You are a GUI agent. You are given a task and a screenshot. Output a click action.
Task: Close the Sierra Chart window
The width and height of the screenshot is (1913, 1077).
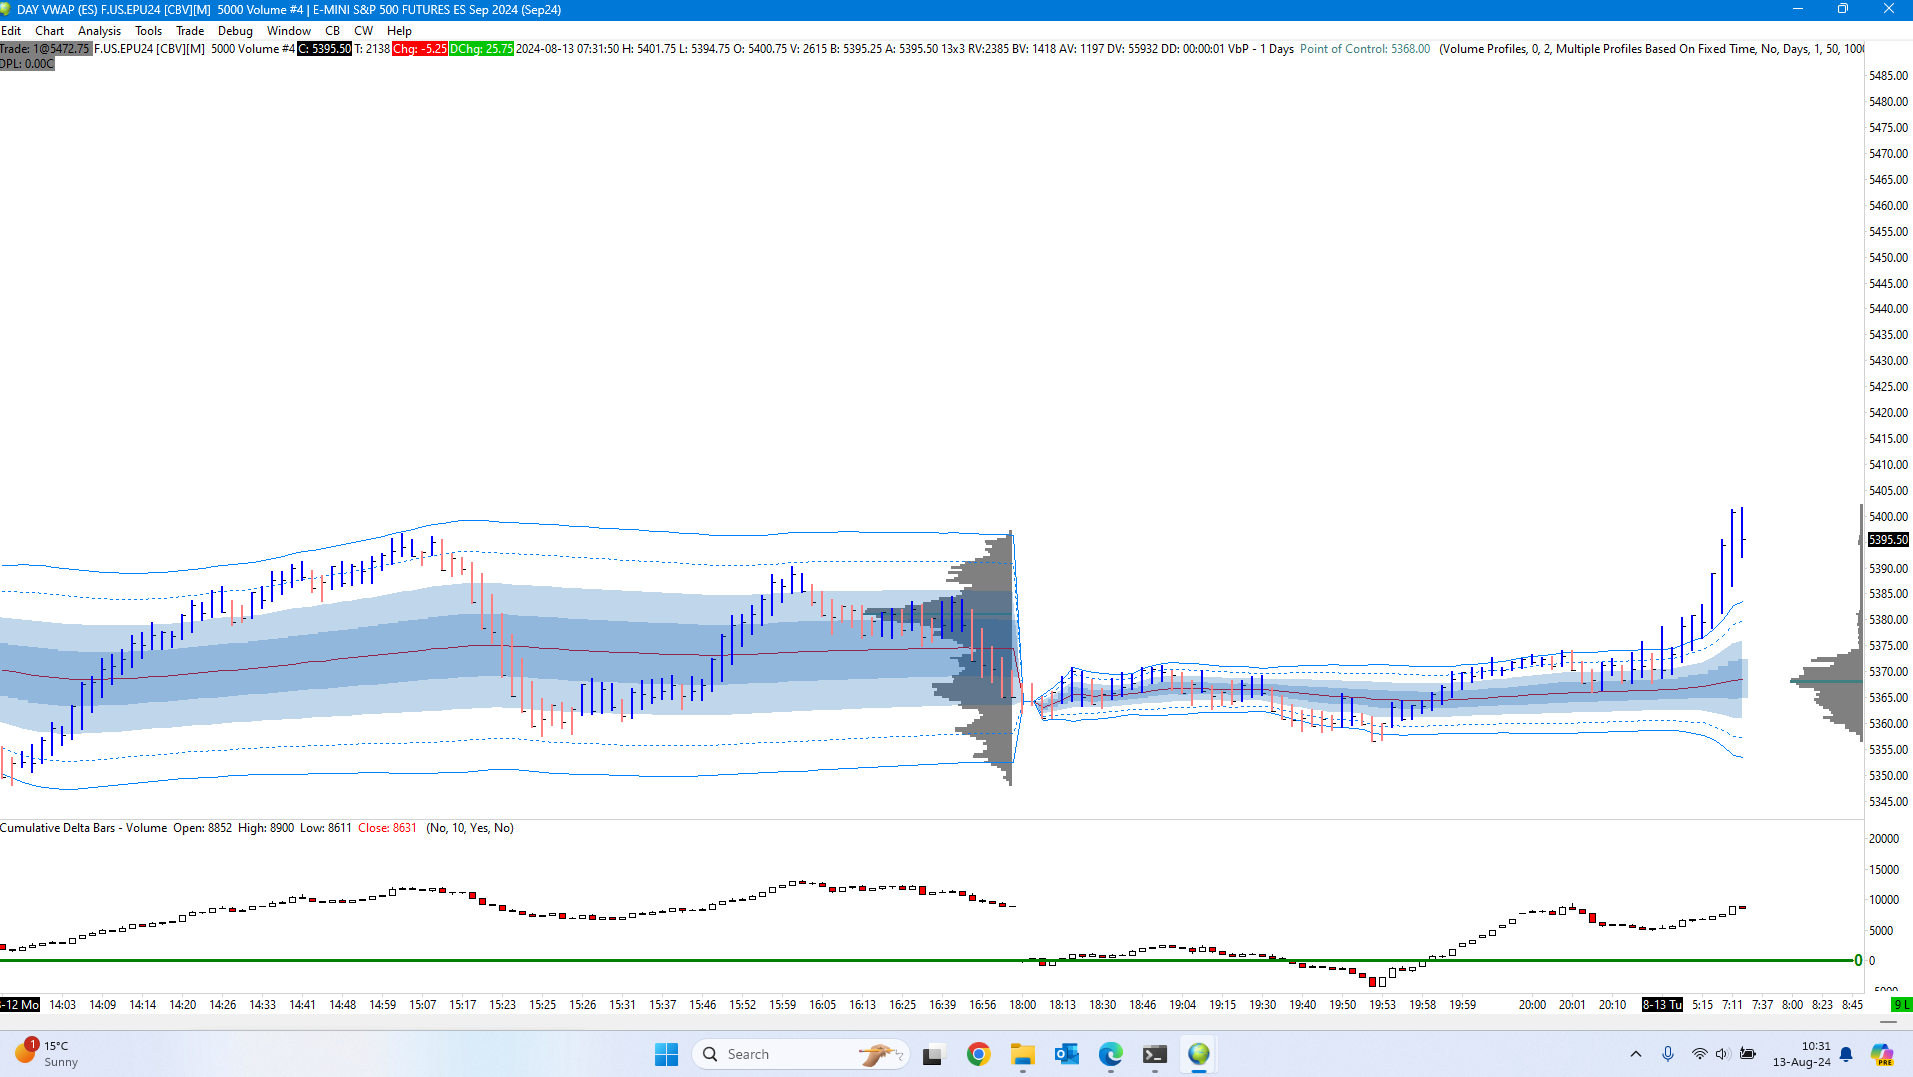pyautogui.click(x=1889, y=9)
